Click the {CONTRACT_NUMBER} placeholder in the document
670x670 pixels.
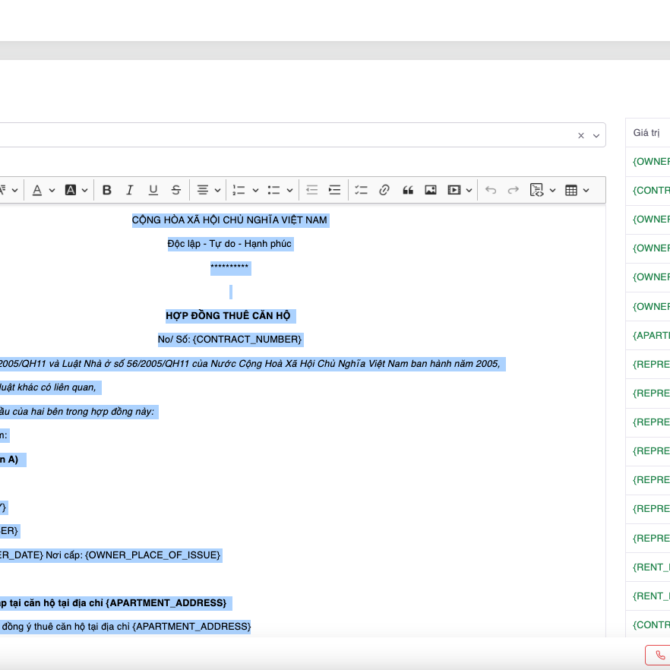click(x=247, y=340)
